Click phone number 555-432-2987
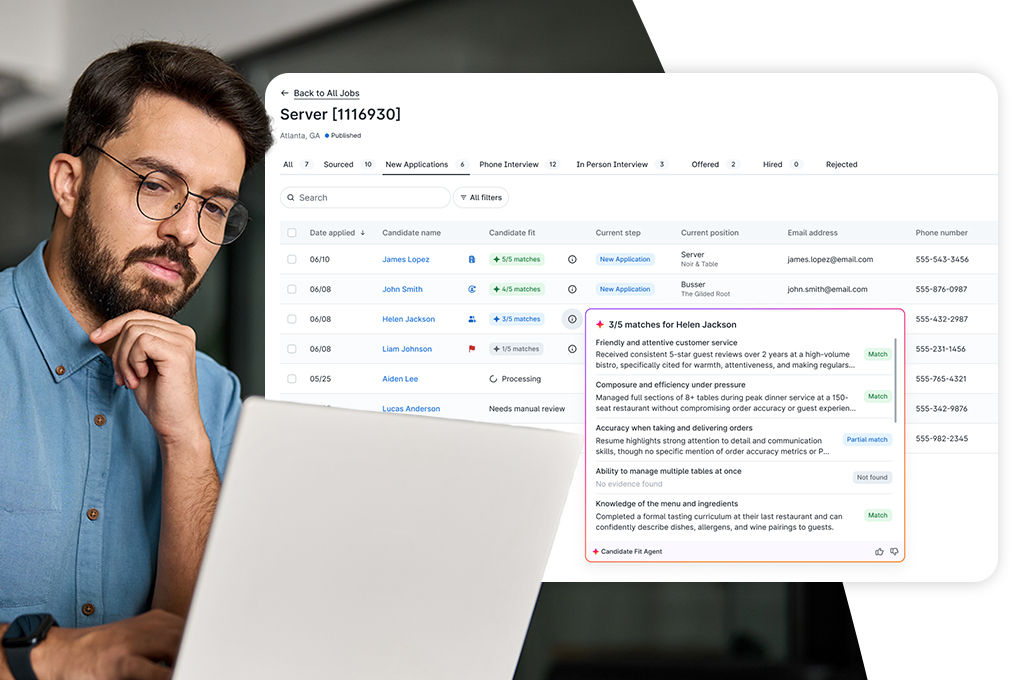Viewport: 1020px width, 680px height. point(941,320)
